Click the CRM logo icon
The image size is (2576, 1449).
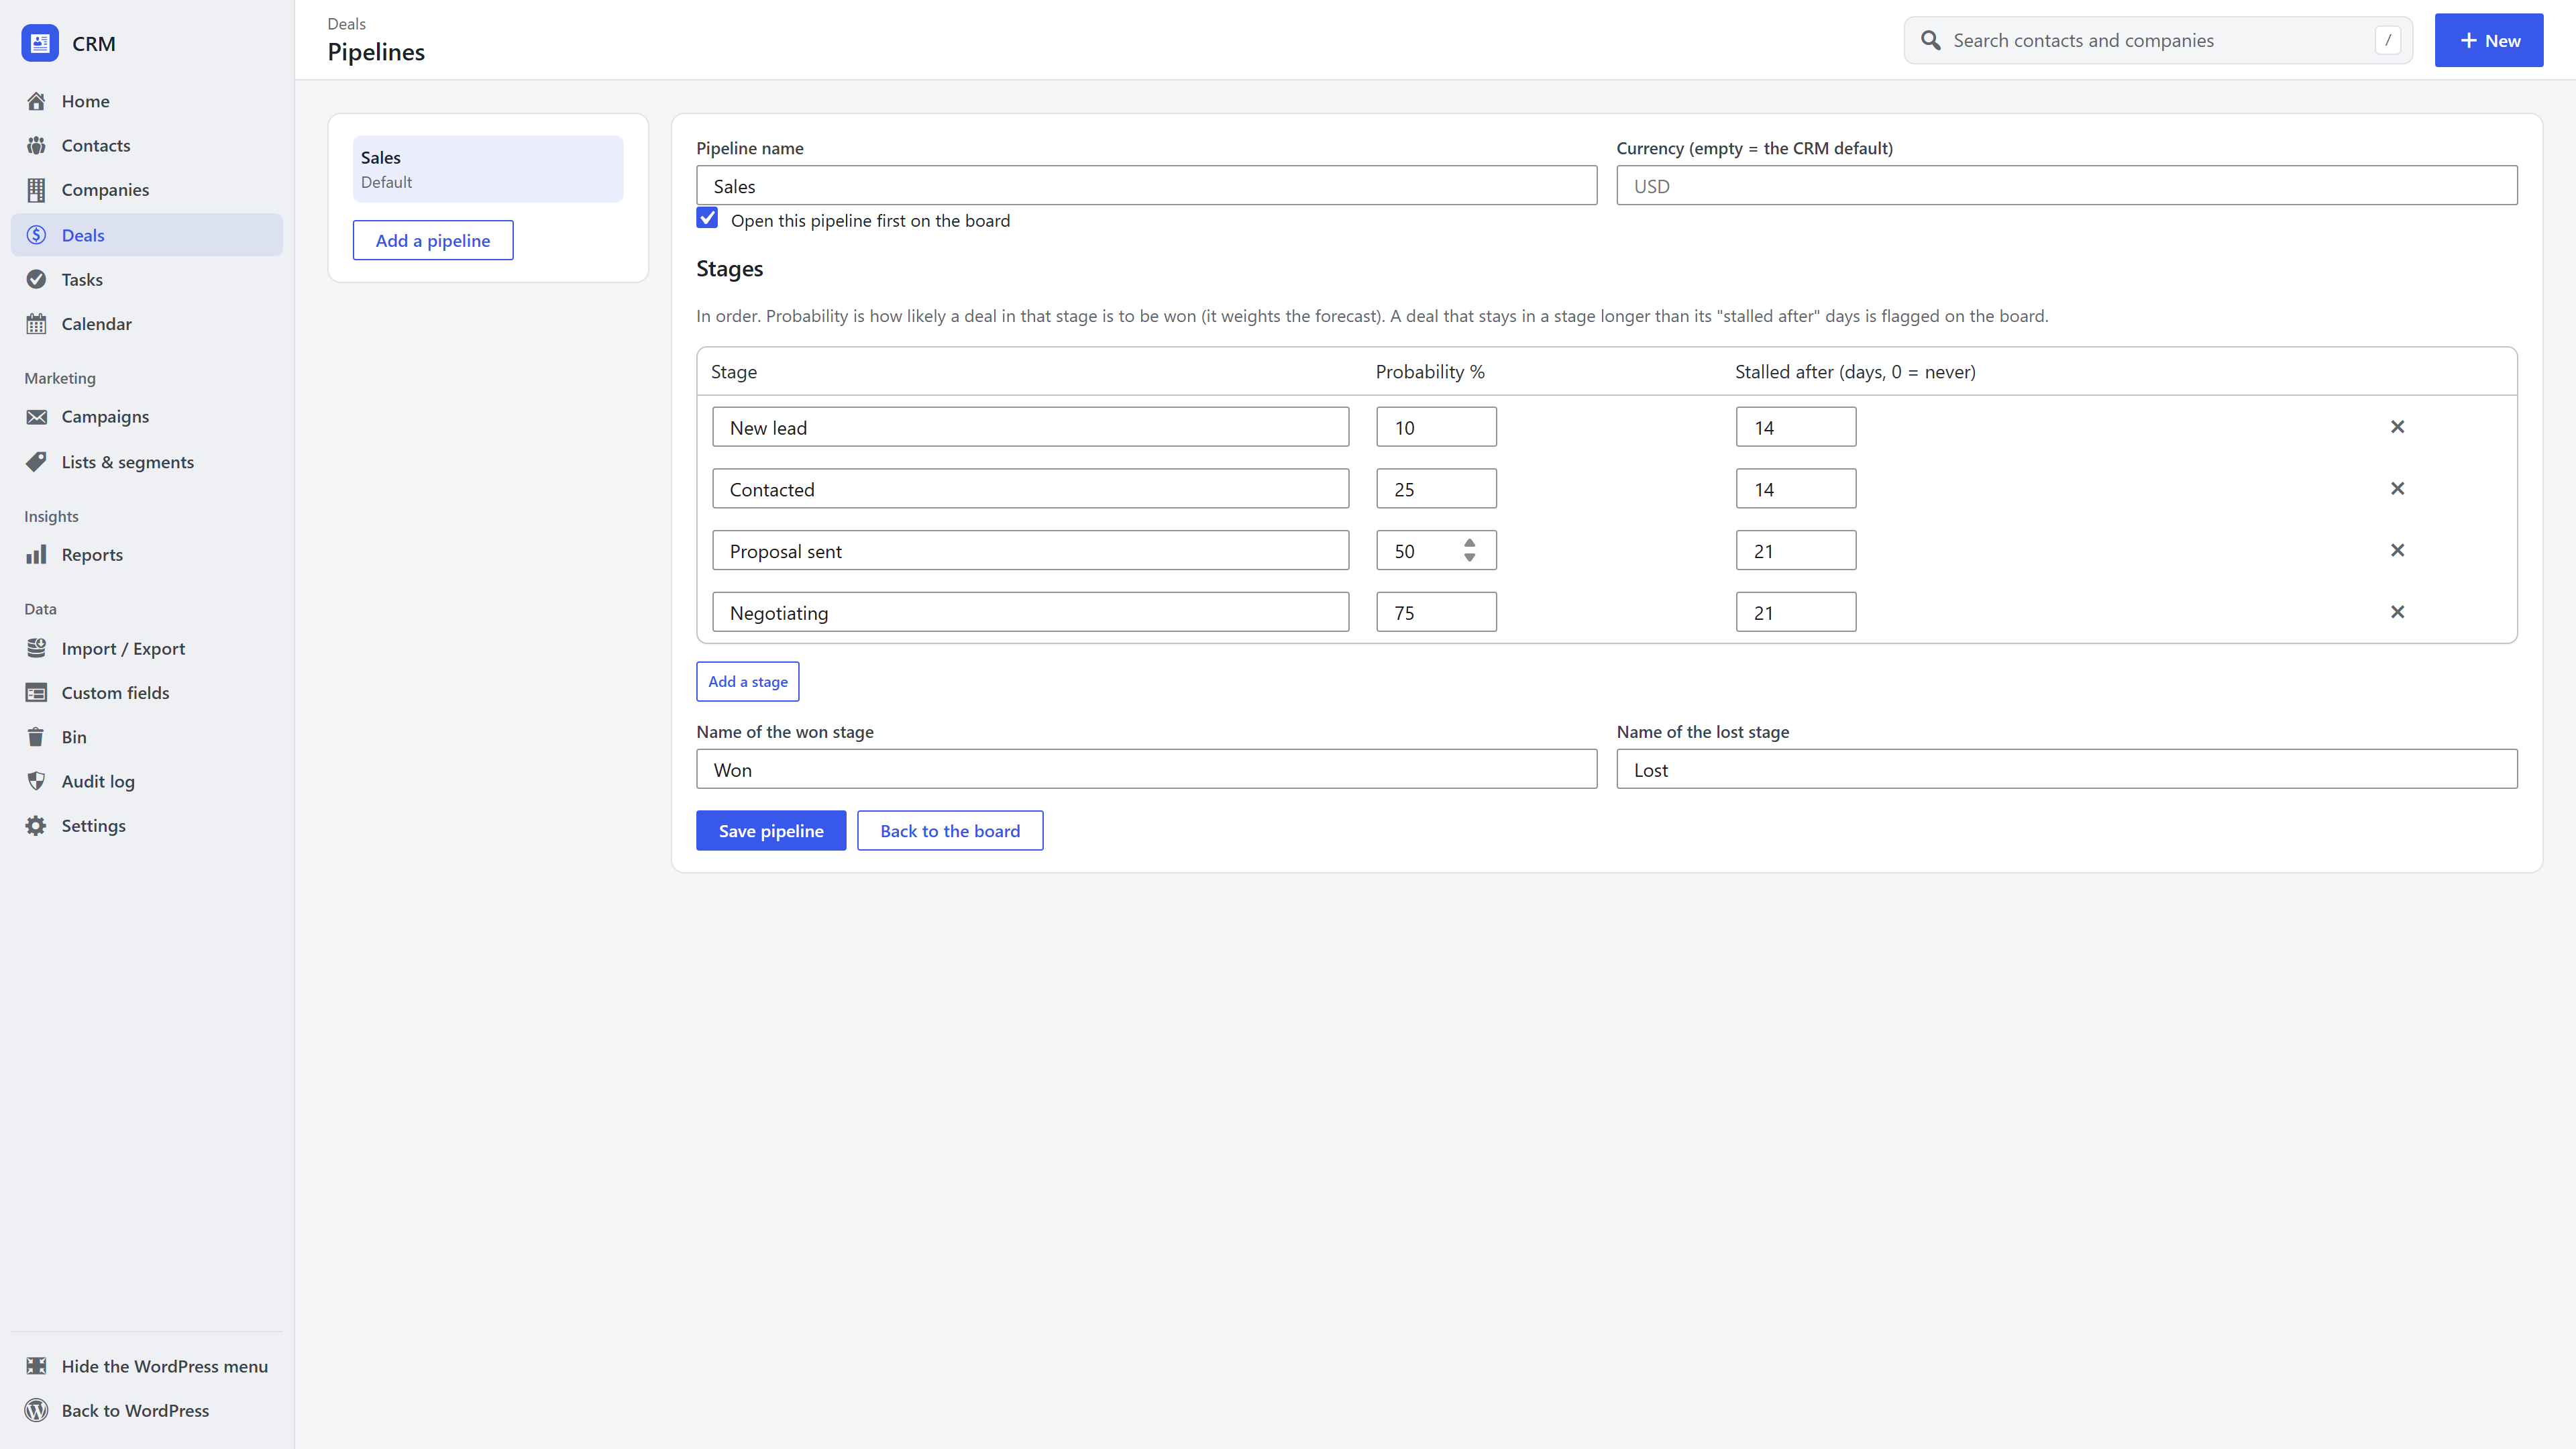tap(40, 43)
